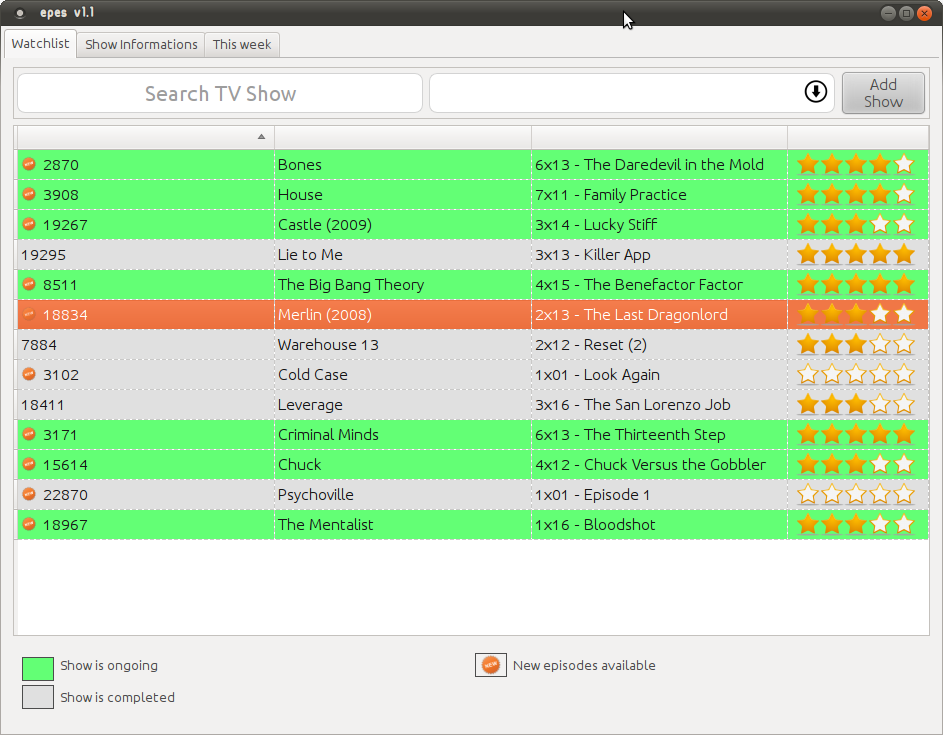Select the Chuck title cell
Viewport: 943px width, 735px height.
pos(403,464)
